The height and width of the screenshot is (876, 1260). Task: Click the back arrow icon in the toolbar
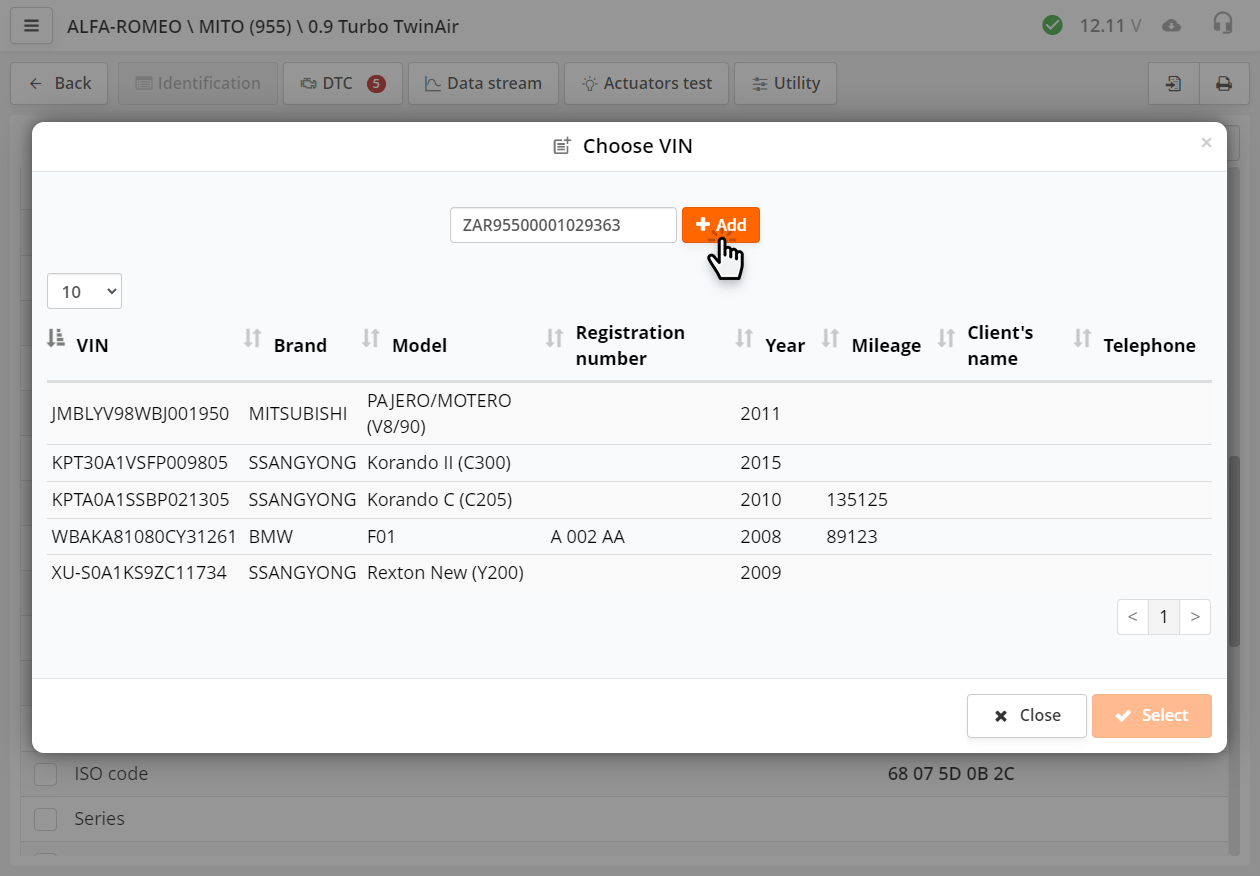37,84
